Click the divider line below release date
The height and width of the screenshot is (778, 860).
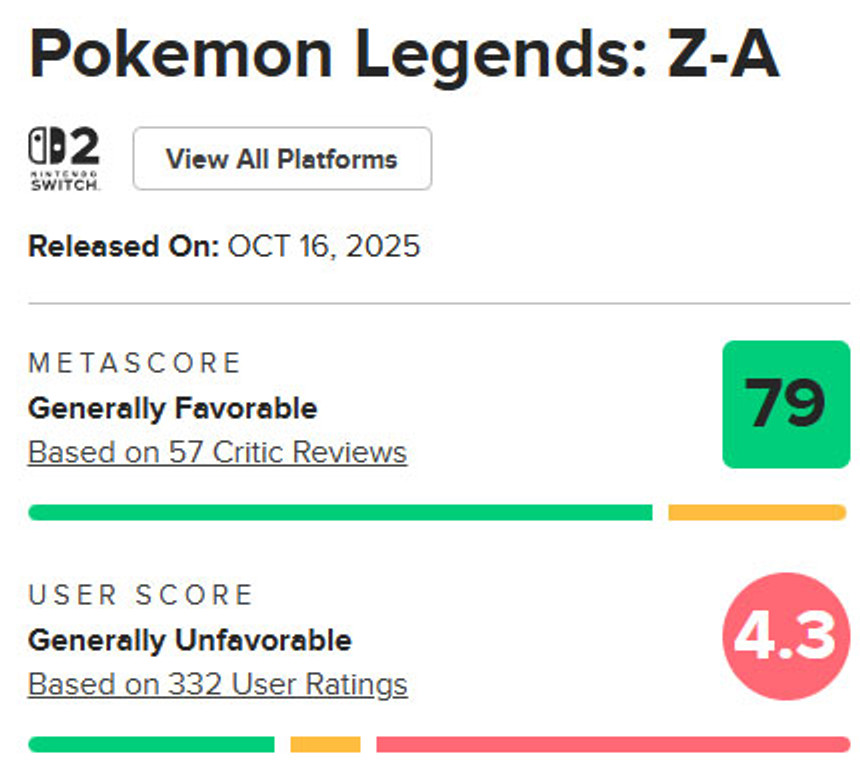point(438,303)
